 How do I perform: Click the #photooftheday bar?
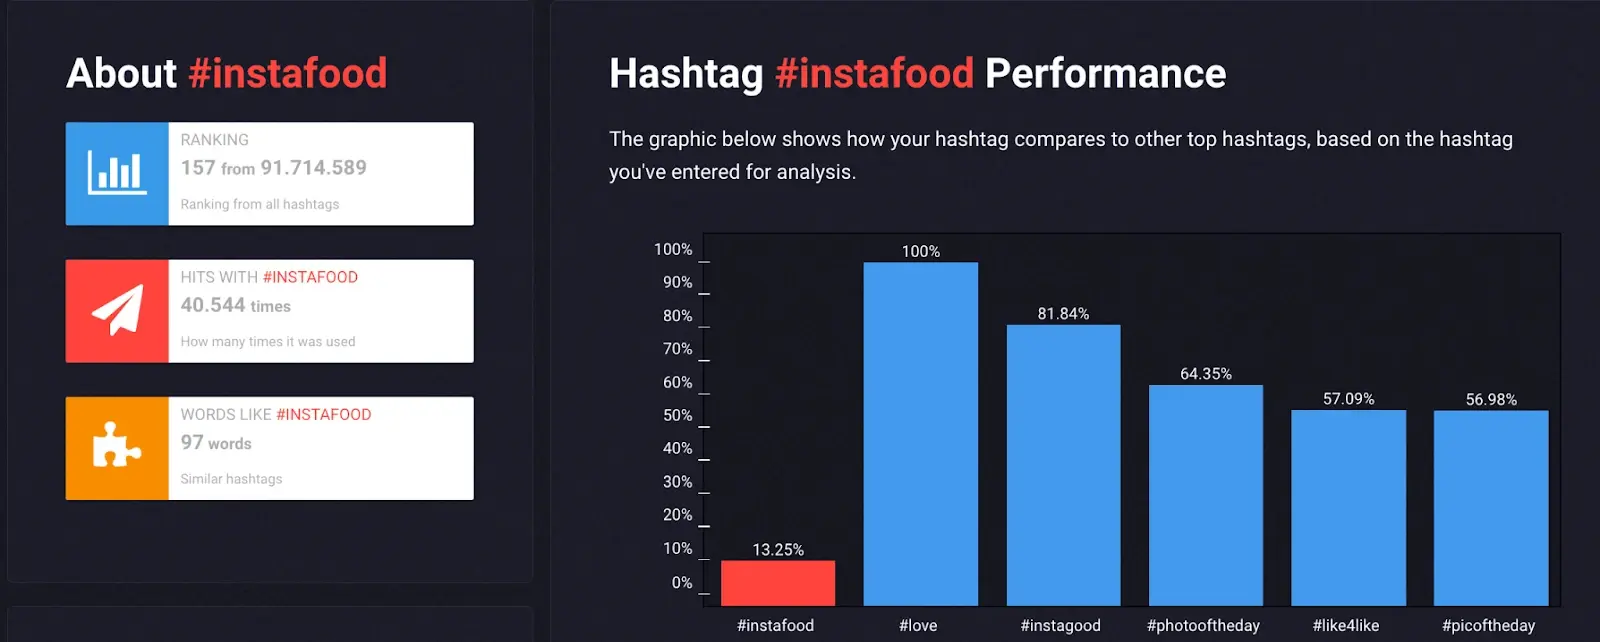1205,490
